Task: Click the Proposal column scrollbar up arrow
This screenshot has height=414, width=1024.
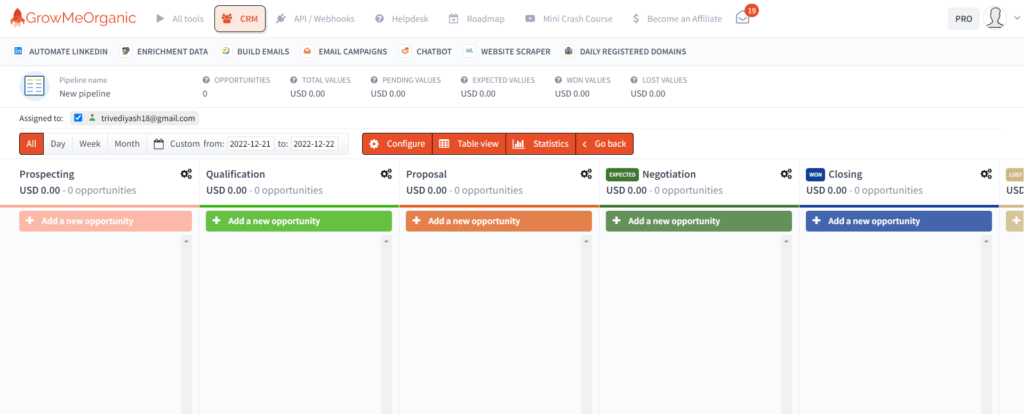Action: click(586, 241)
